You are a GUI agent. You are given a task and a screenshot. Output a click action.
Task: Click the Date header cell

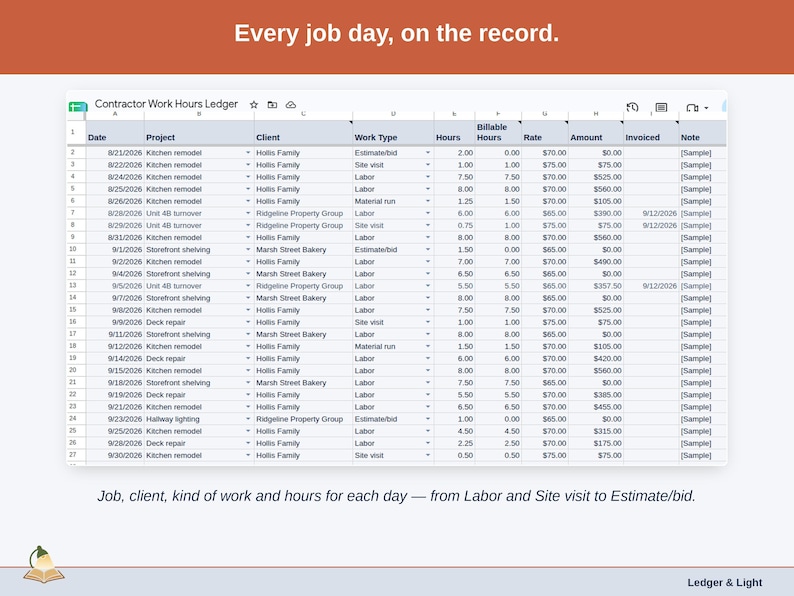click(115, 133)
